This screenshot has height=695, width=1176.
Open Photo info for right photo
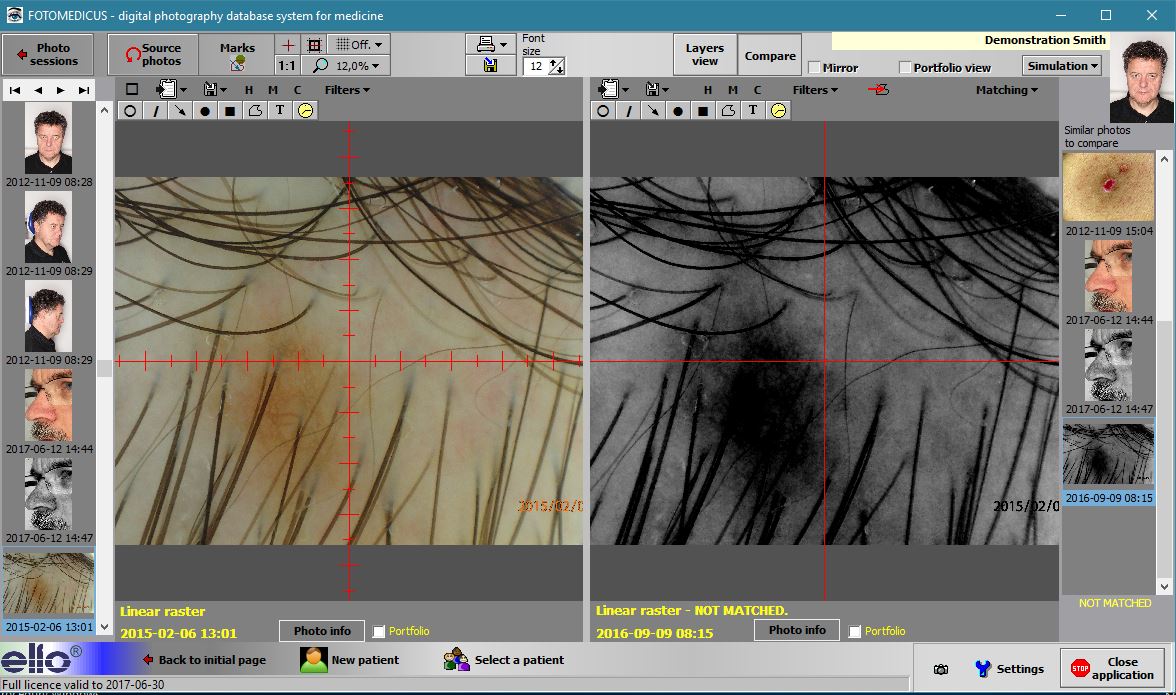(796, 631)
